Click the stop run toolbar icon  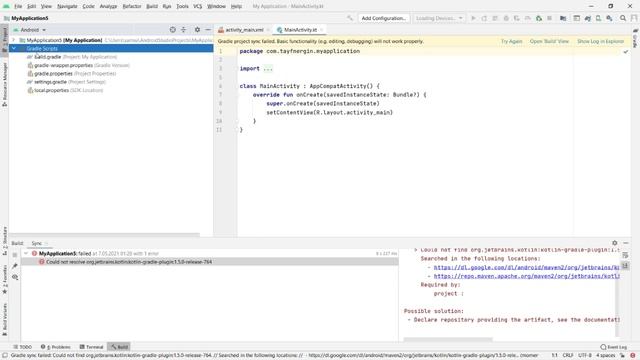549,18
